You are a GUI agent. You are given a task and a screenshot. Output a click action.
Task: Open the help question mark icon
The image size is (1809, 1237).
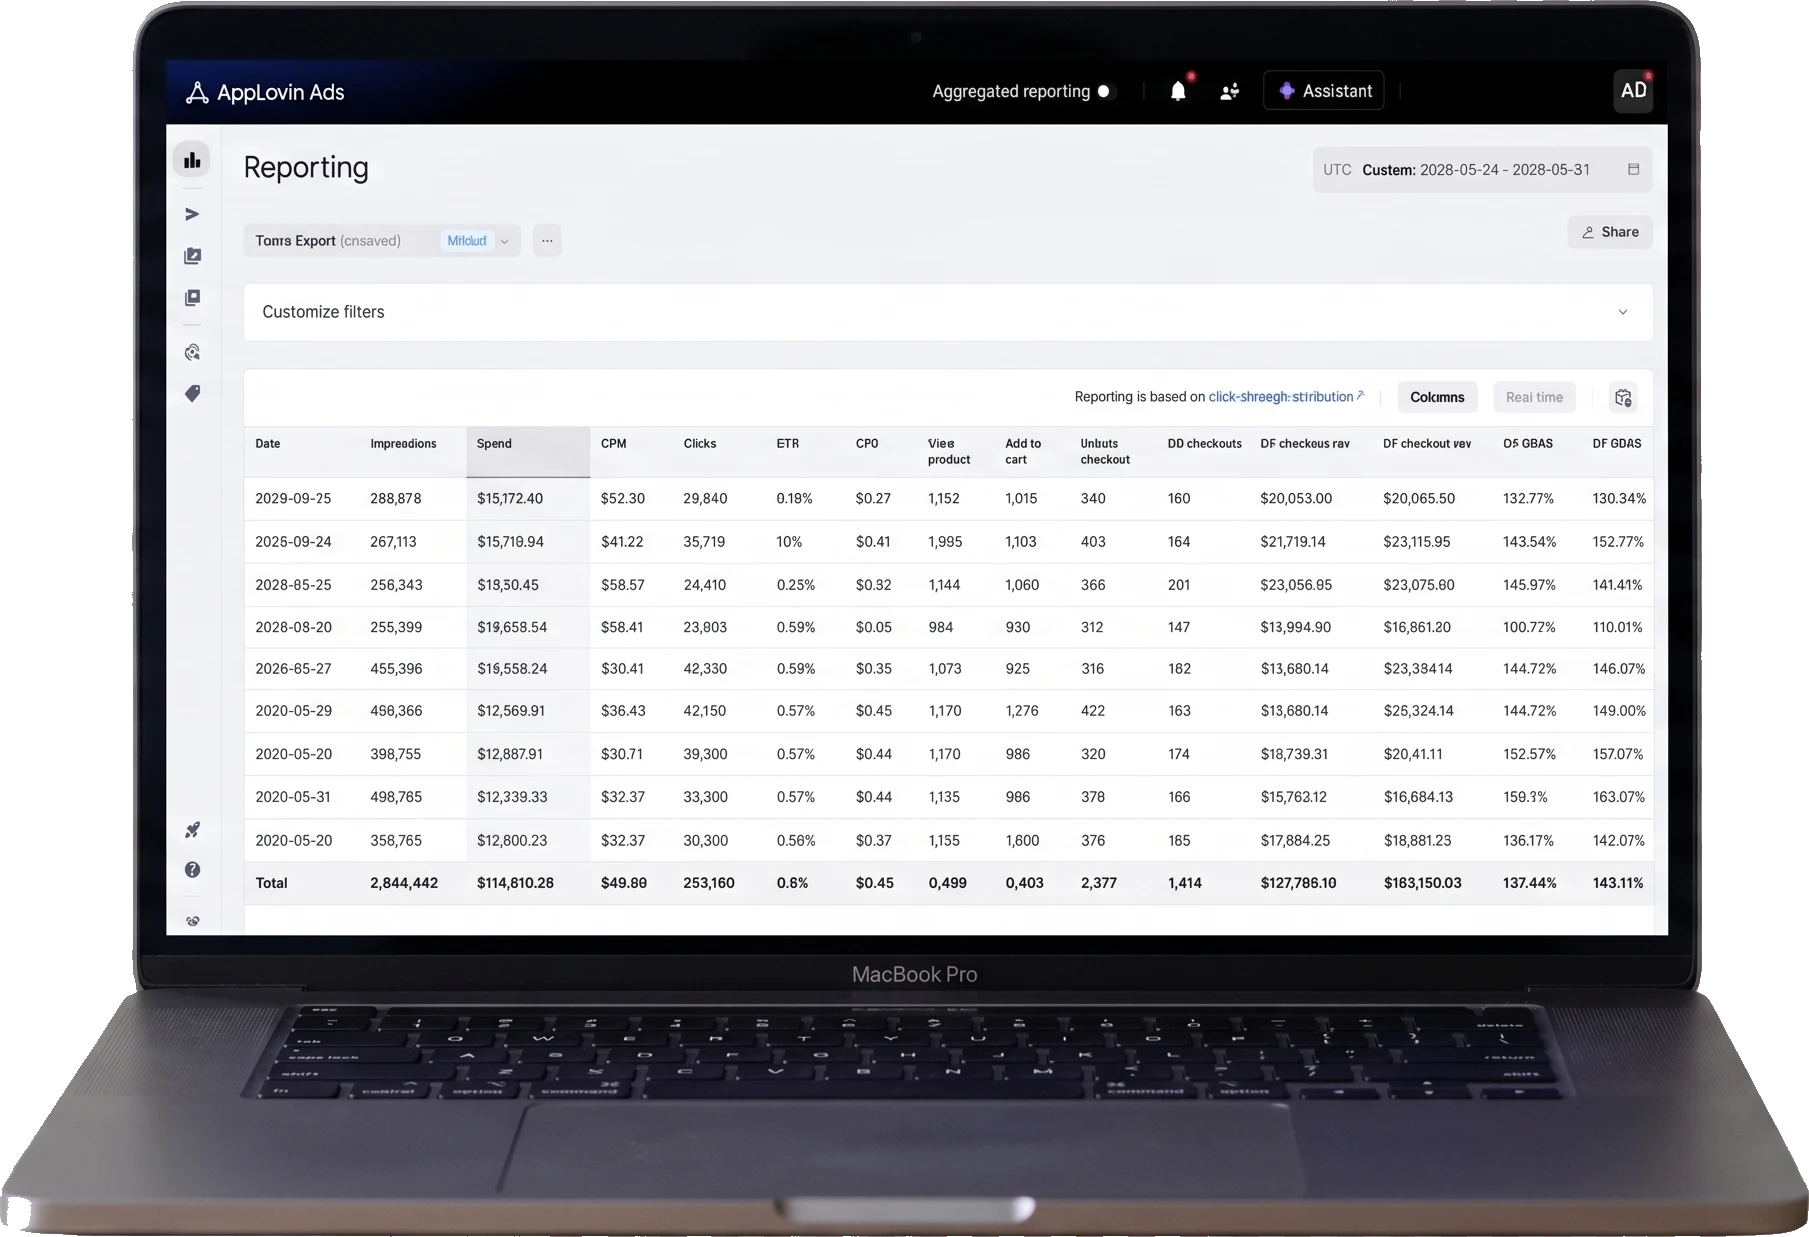pyautogui.click(x=192, y=870)
